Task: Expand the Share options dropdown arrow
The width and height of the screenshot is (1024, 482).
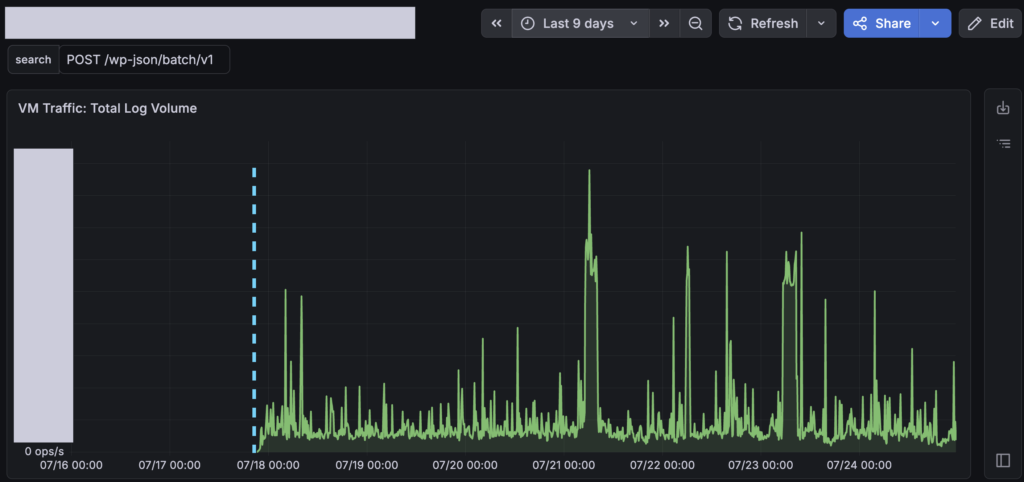Action: 935,24
